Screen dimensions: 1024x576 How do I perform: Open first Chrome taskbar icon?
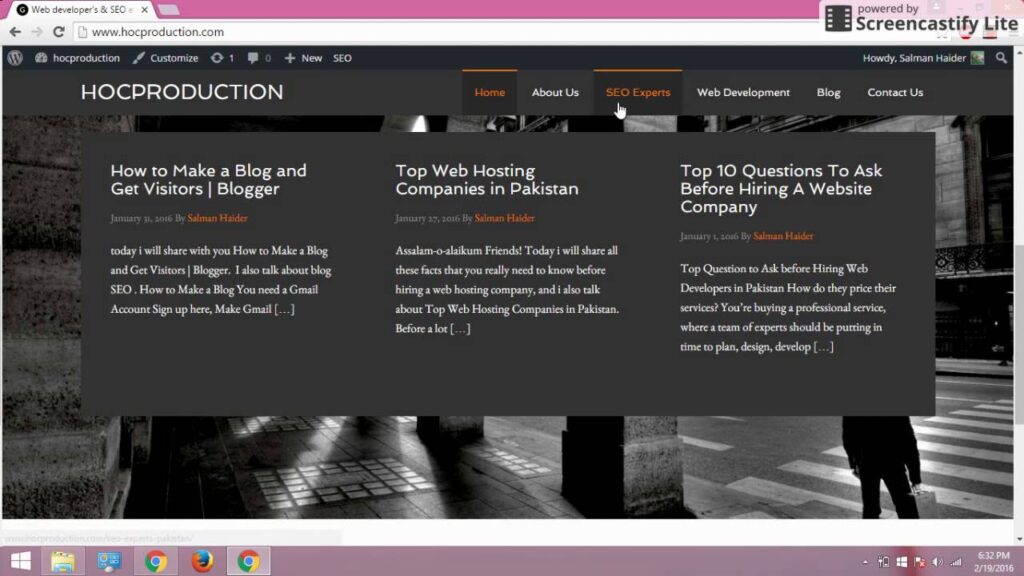tap(155, 561)
